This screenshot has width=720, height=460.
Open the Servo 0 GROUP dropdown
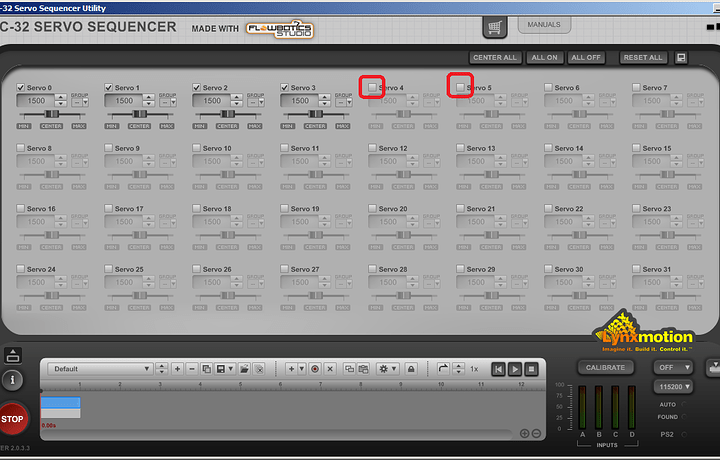point(80,102)
